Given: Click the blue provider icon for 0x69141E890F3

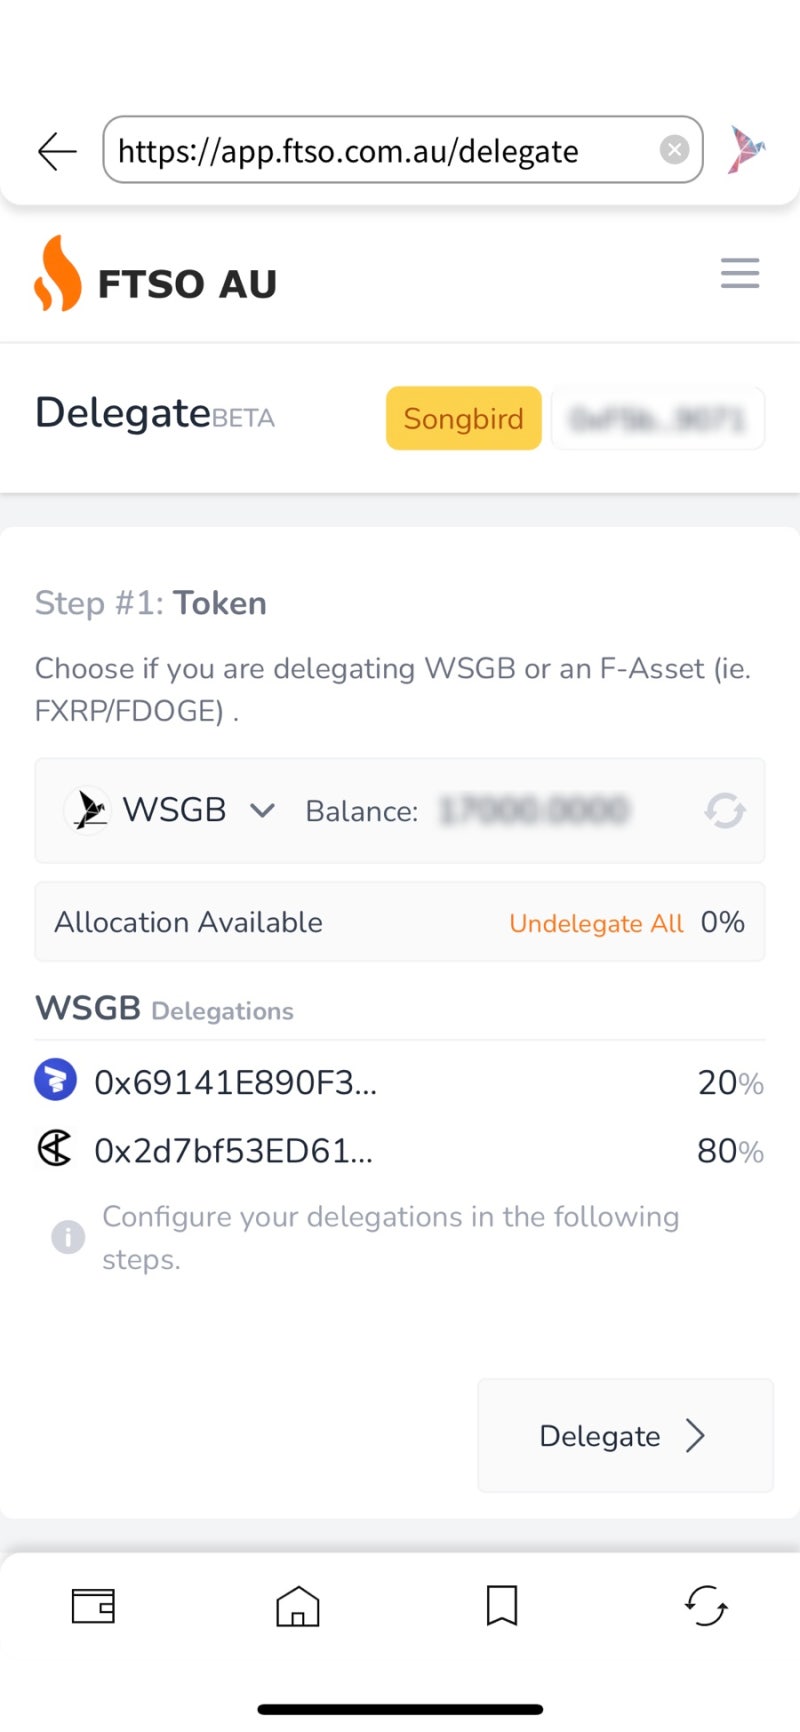Looking at the screenshot, I should pos(56,1080).
